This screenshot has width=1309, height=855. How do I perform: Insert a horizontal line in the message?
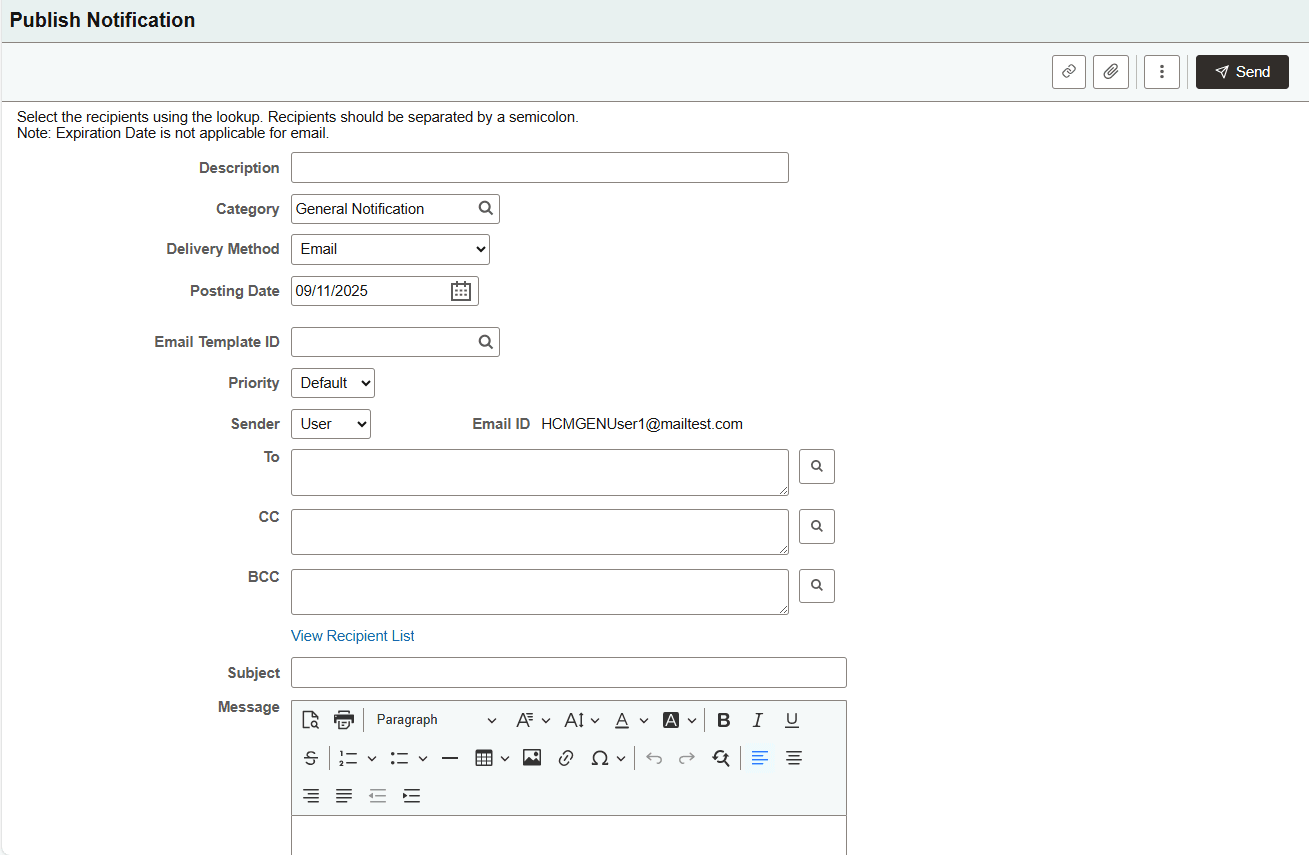(450, 757)
